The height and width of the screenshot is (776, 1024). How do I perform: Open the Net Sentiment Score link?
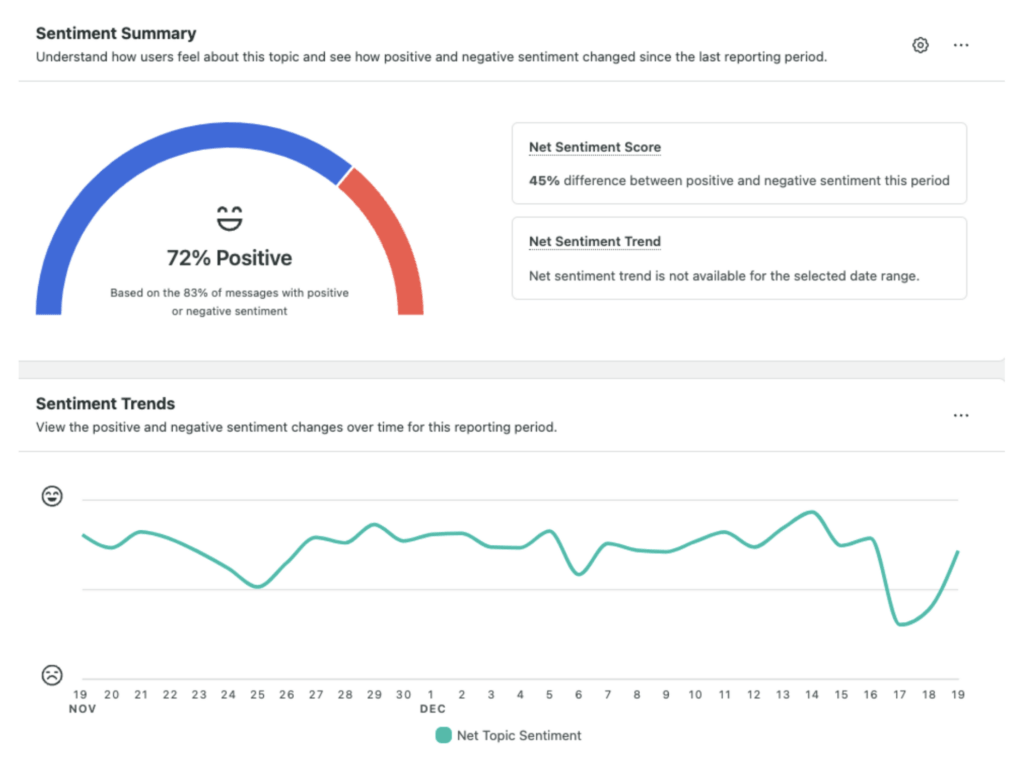[x=594, y=147]
